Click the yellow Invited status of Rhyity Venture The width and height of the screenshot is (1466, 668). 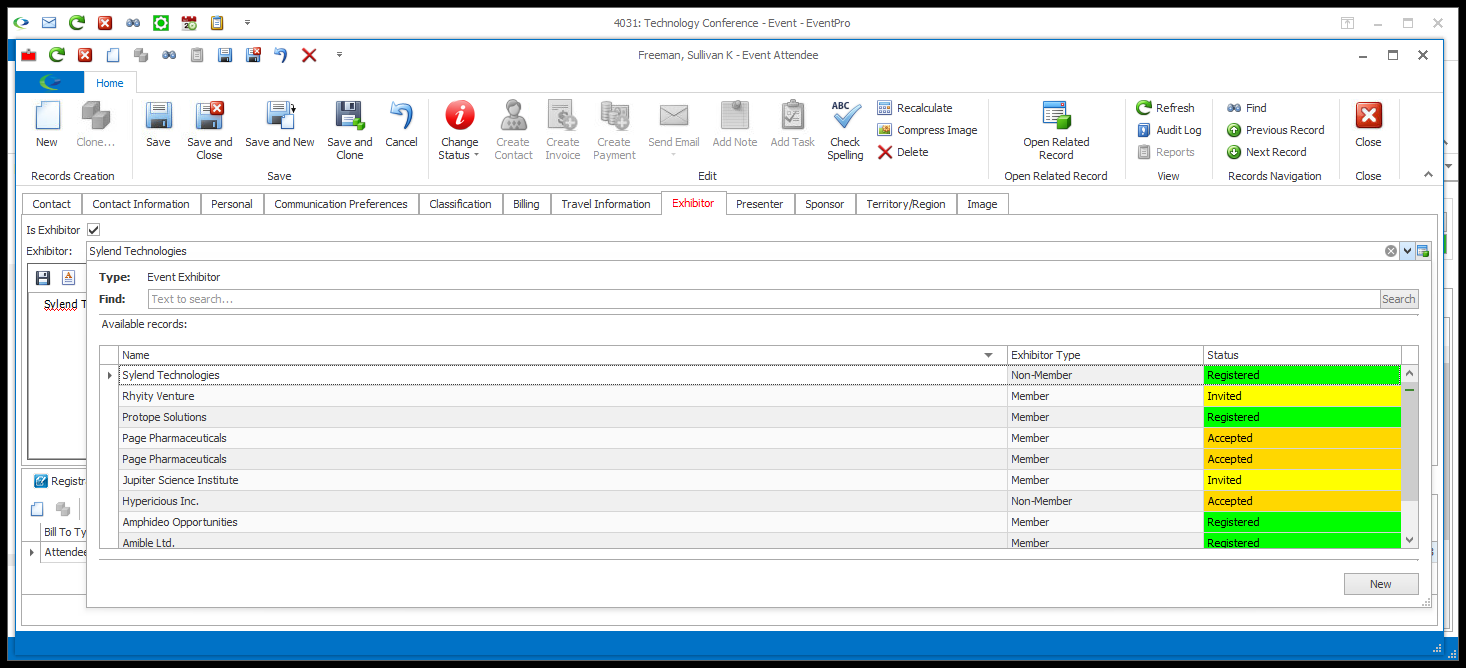tap(1302, 396)
